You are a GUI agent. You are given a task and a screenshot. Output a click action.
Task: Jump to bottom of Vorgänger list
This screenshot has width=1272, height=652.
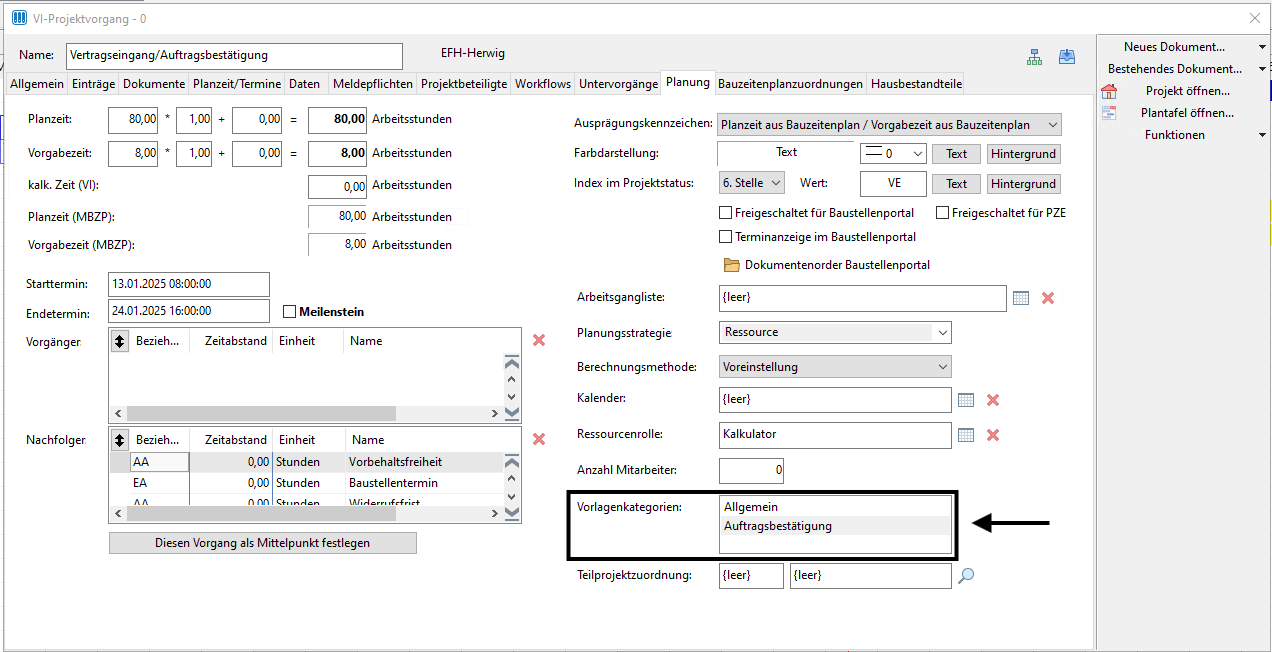coord(512,411)
